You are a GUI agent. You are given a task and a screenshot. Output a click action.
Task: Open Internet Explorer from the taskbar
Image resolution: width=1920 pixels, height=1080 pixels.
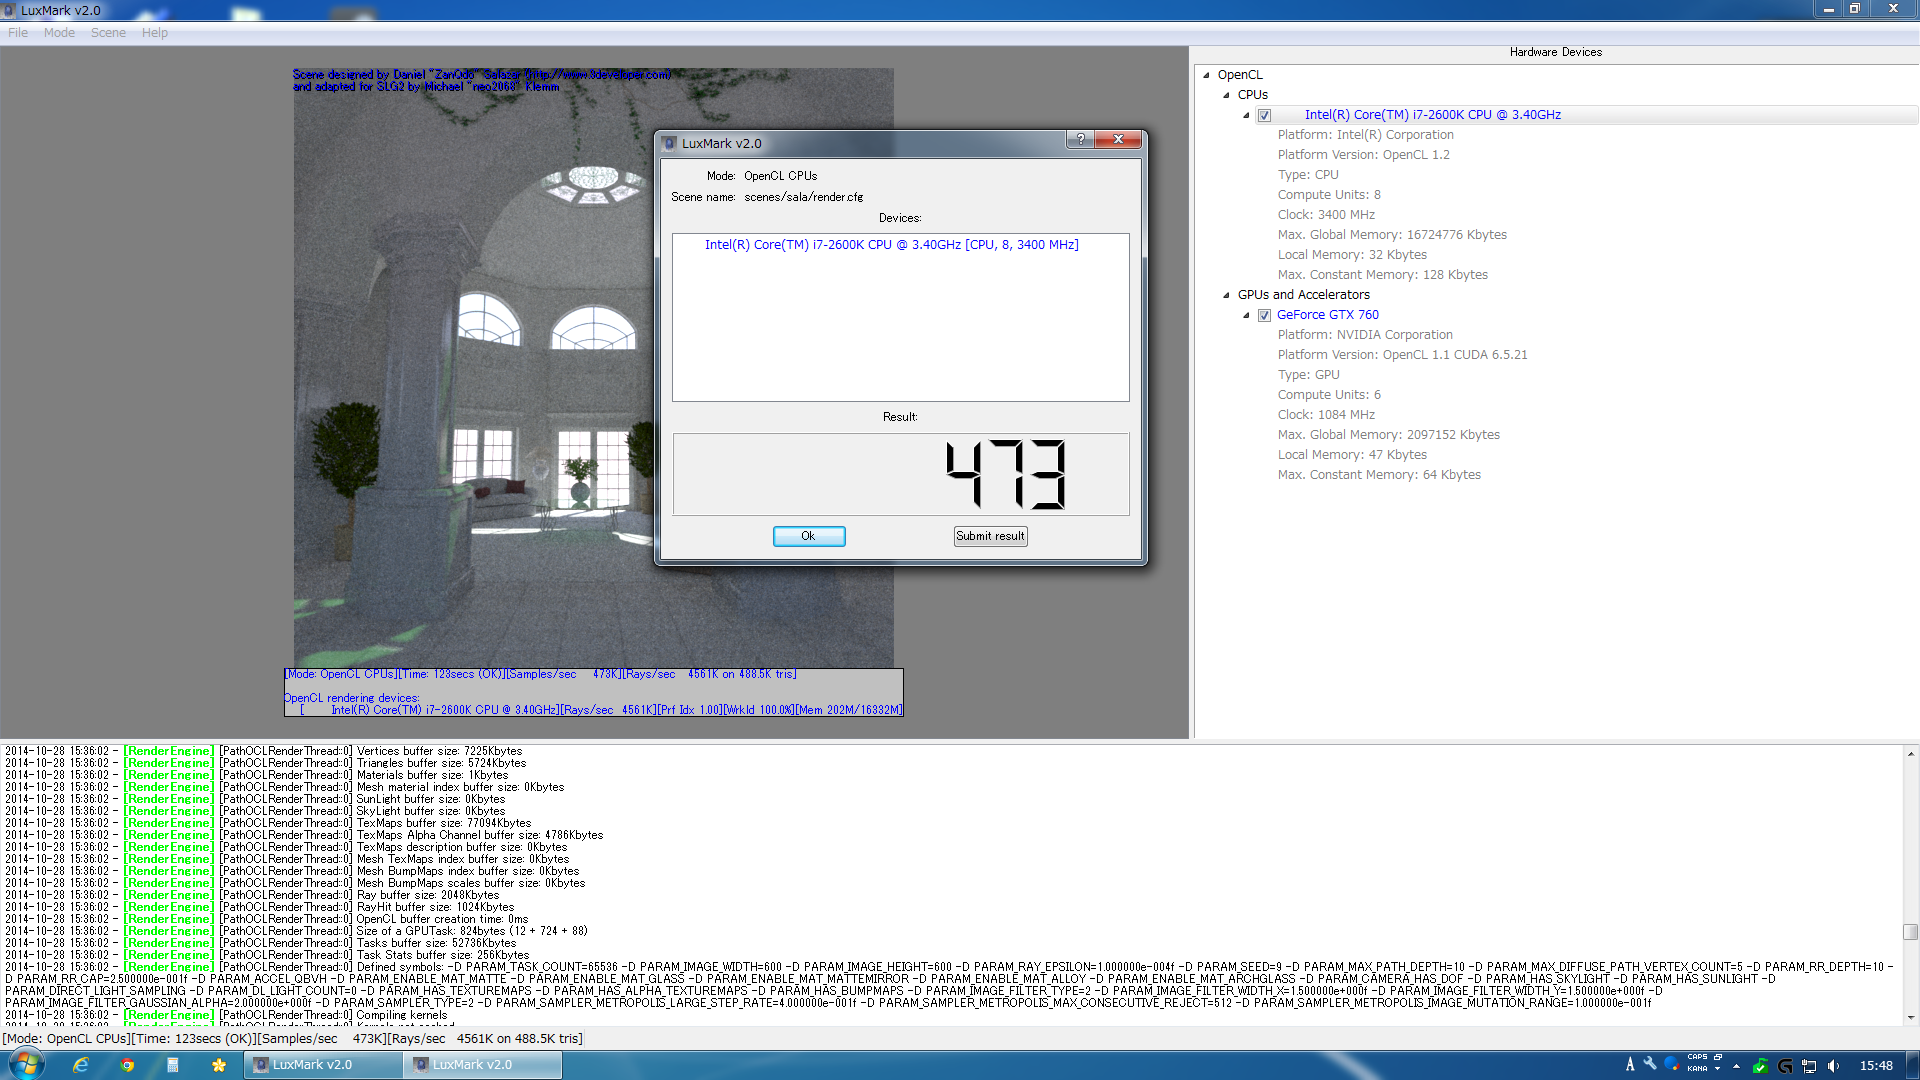[x=81, y=1065]
